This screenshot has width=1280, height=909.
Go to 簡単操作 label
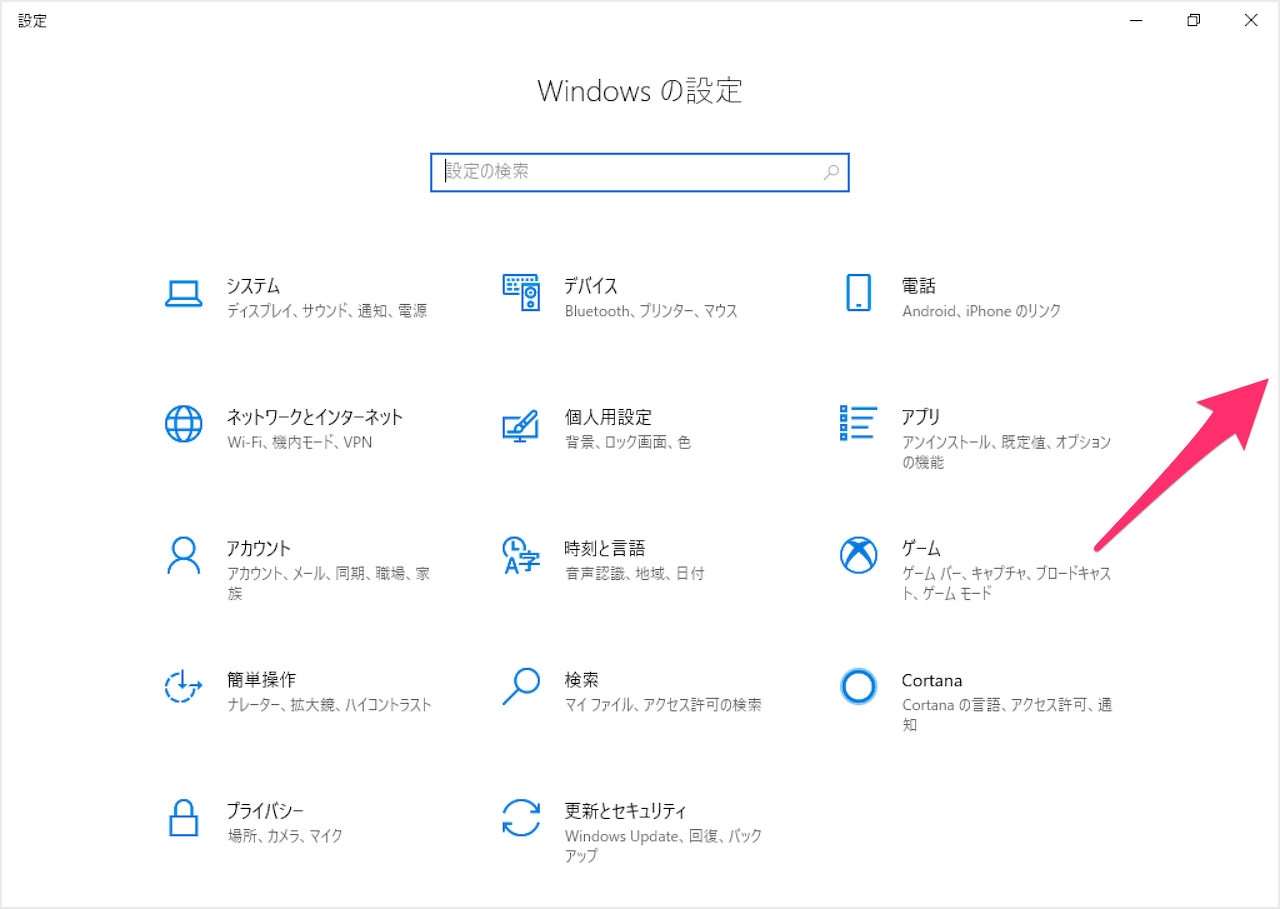pyautogui.click(x=261, y=679)
